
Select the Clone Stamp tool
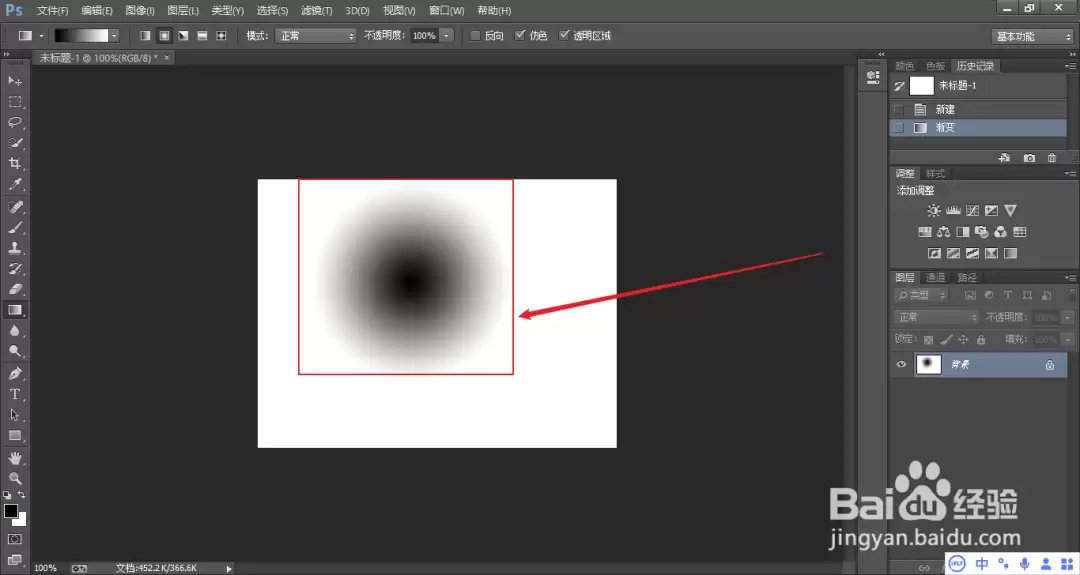pyautogui.click(x=15, y=249)
